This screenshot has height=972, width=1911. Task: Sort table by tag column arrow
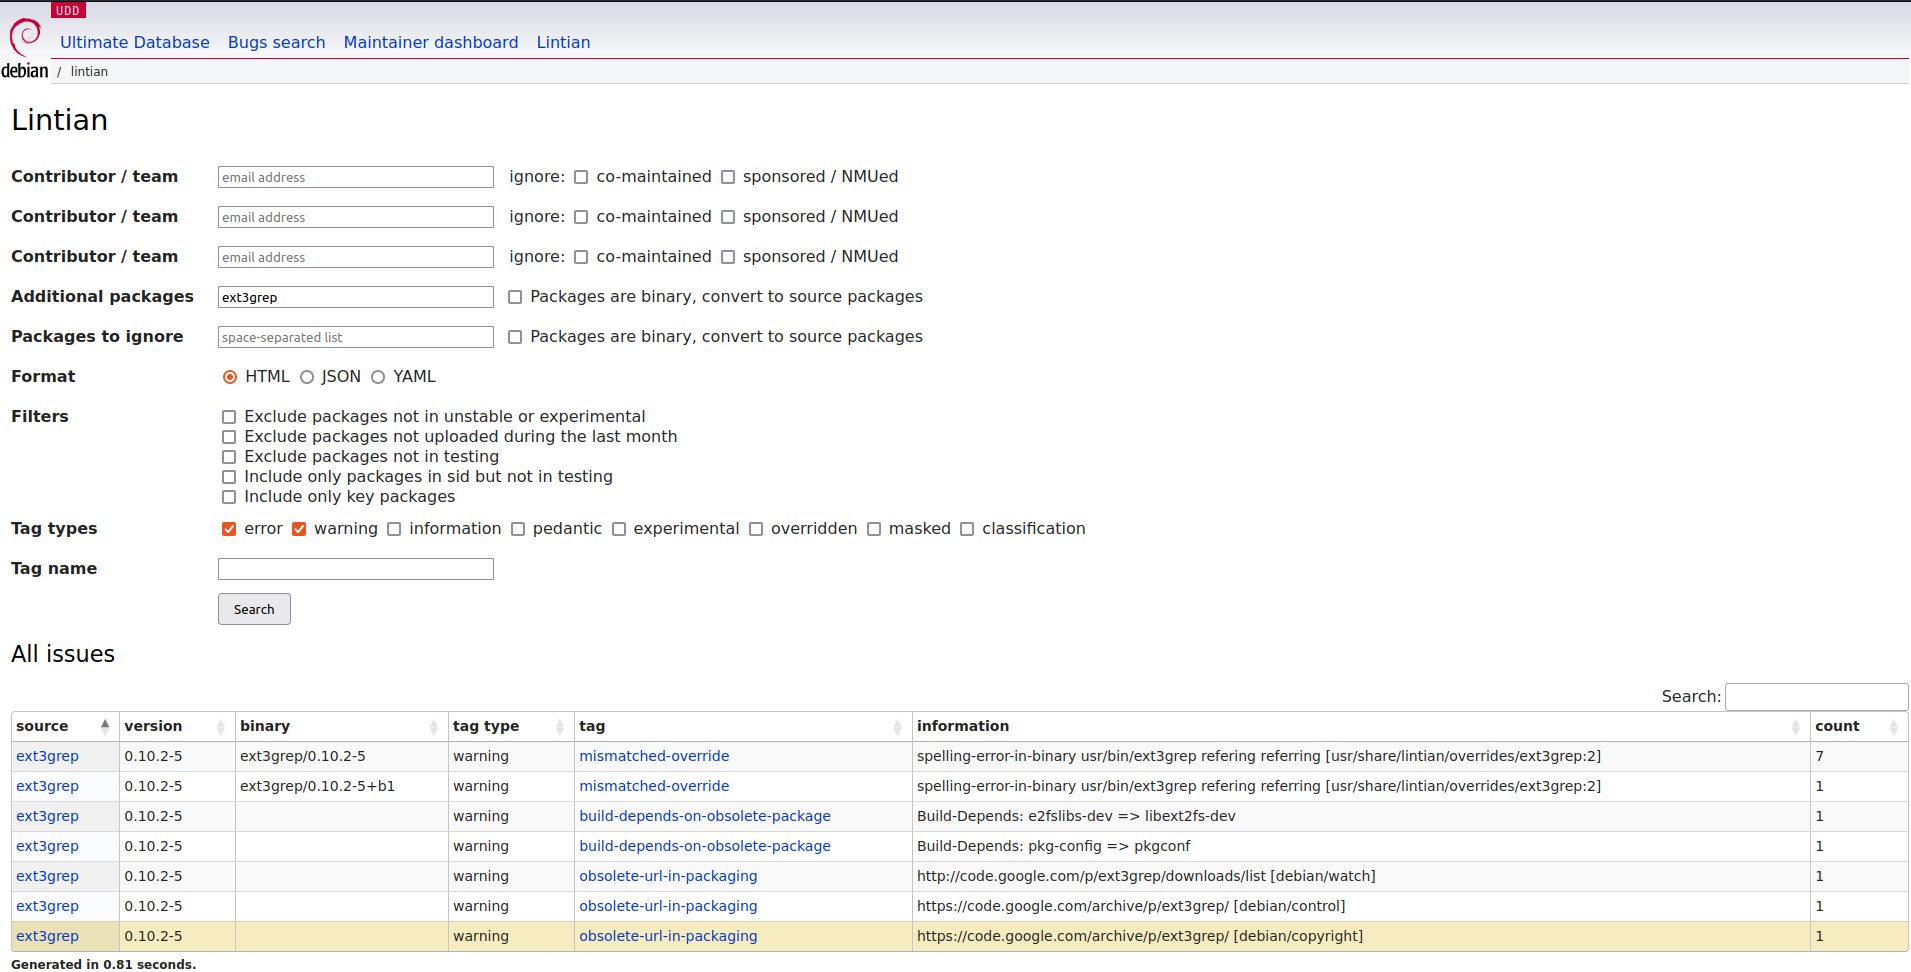coord(898,726)
